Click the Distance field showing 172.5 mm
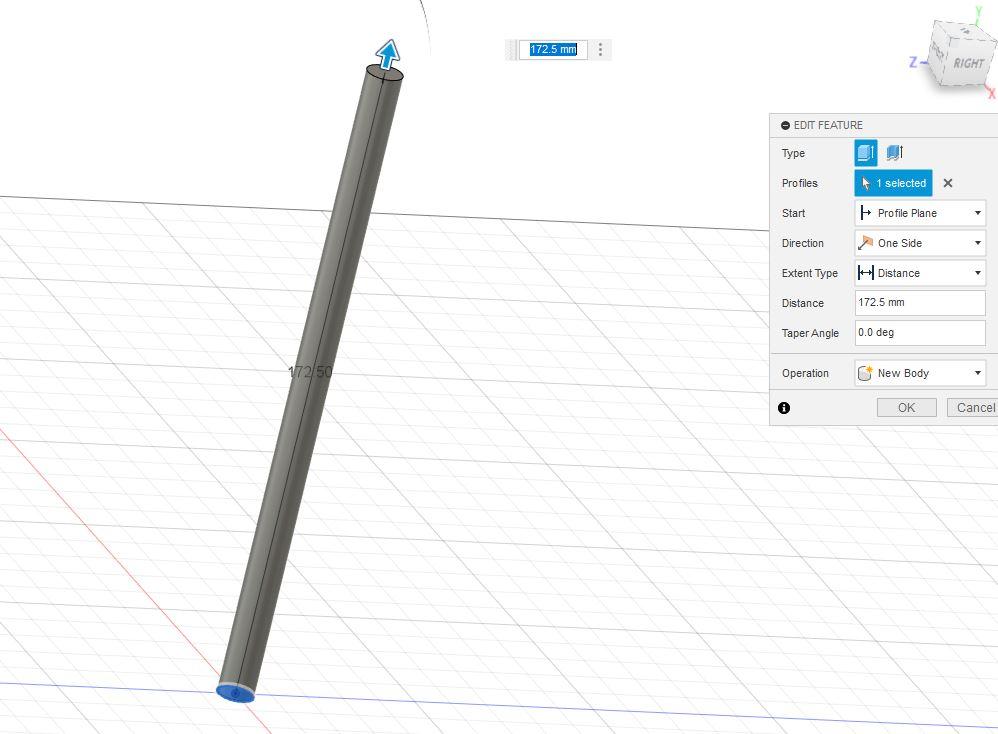Viewport: 998px width, 734px height. pos(920,303)
